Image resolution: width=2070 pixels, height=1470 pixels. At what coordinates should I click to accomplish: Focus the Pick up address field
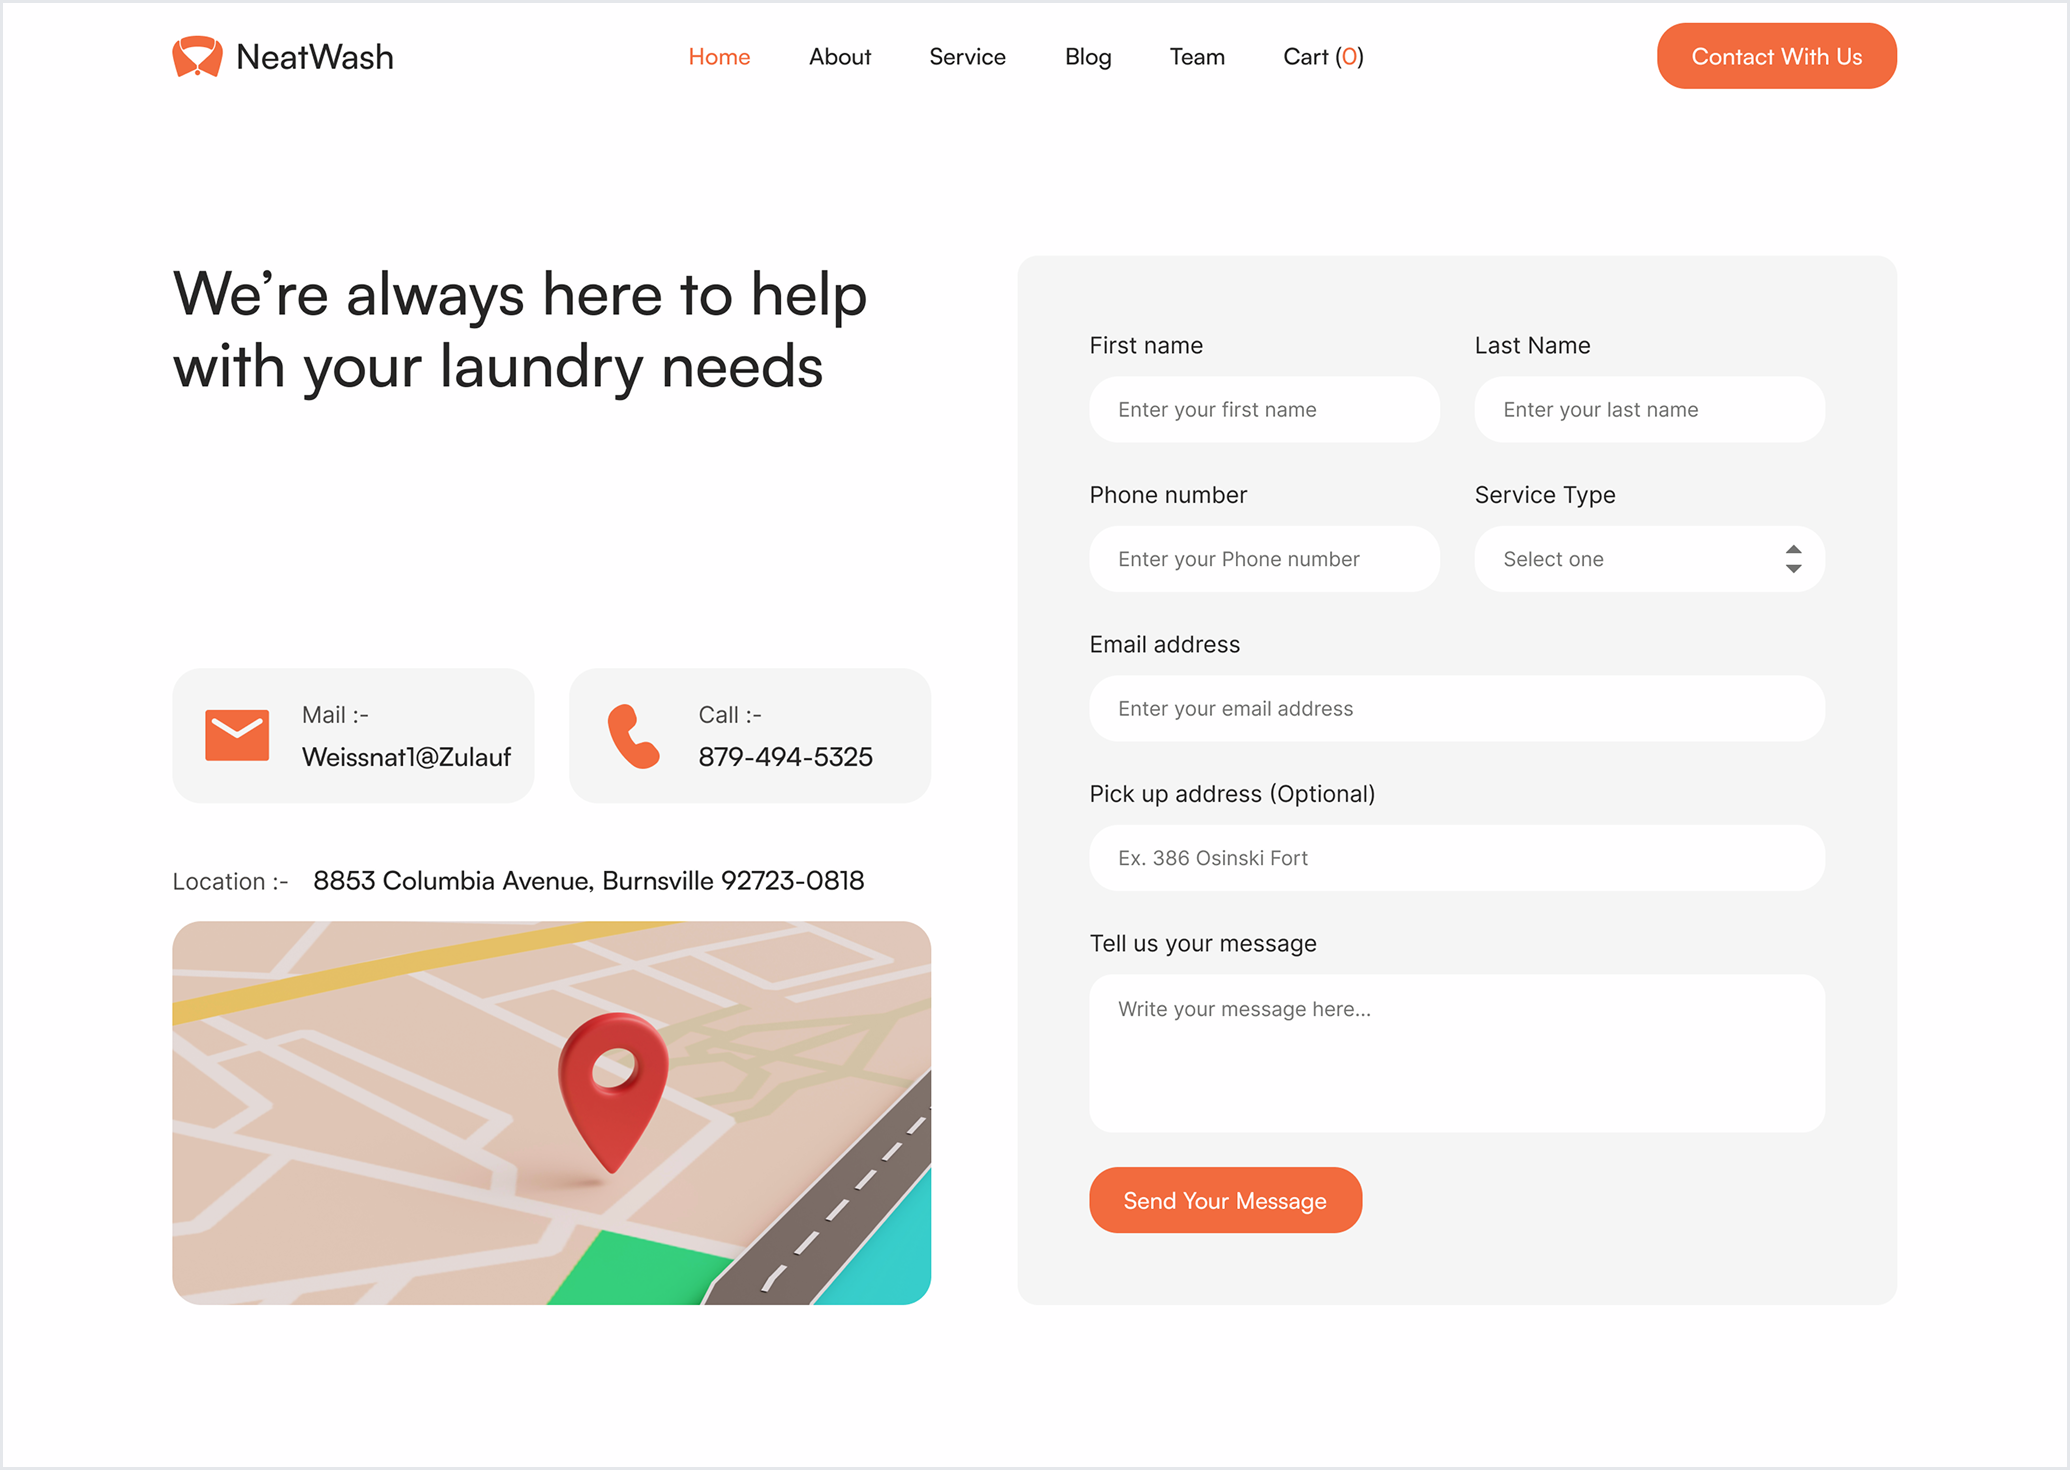click(x=1457, y=858)
